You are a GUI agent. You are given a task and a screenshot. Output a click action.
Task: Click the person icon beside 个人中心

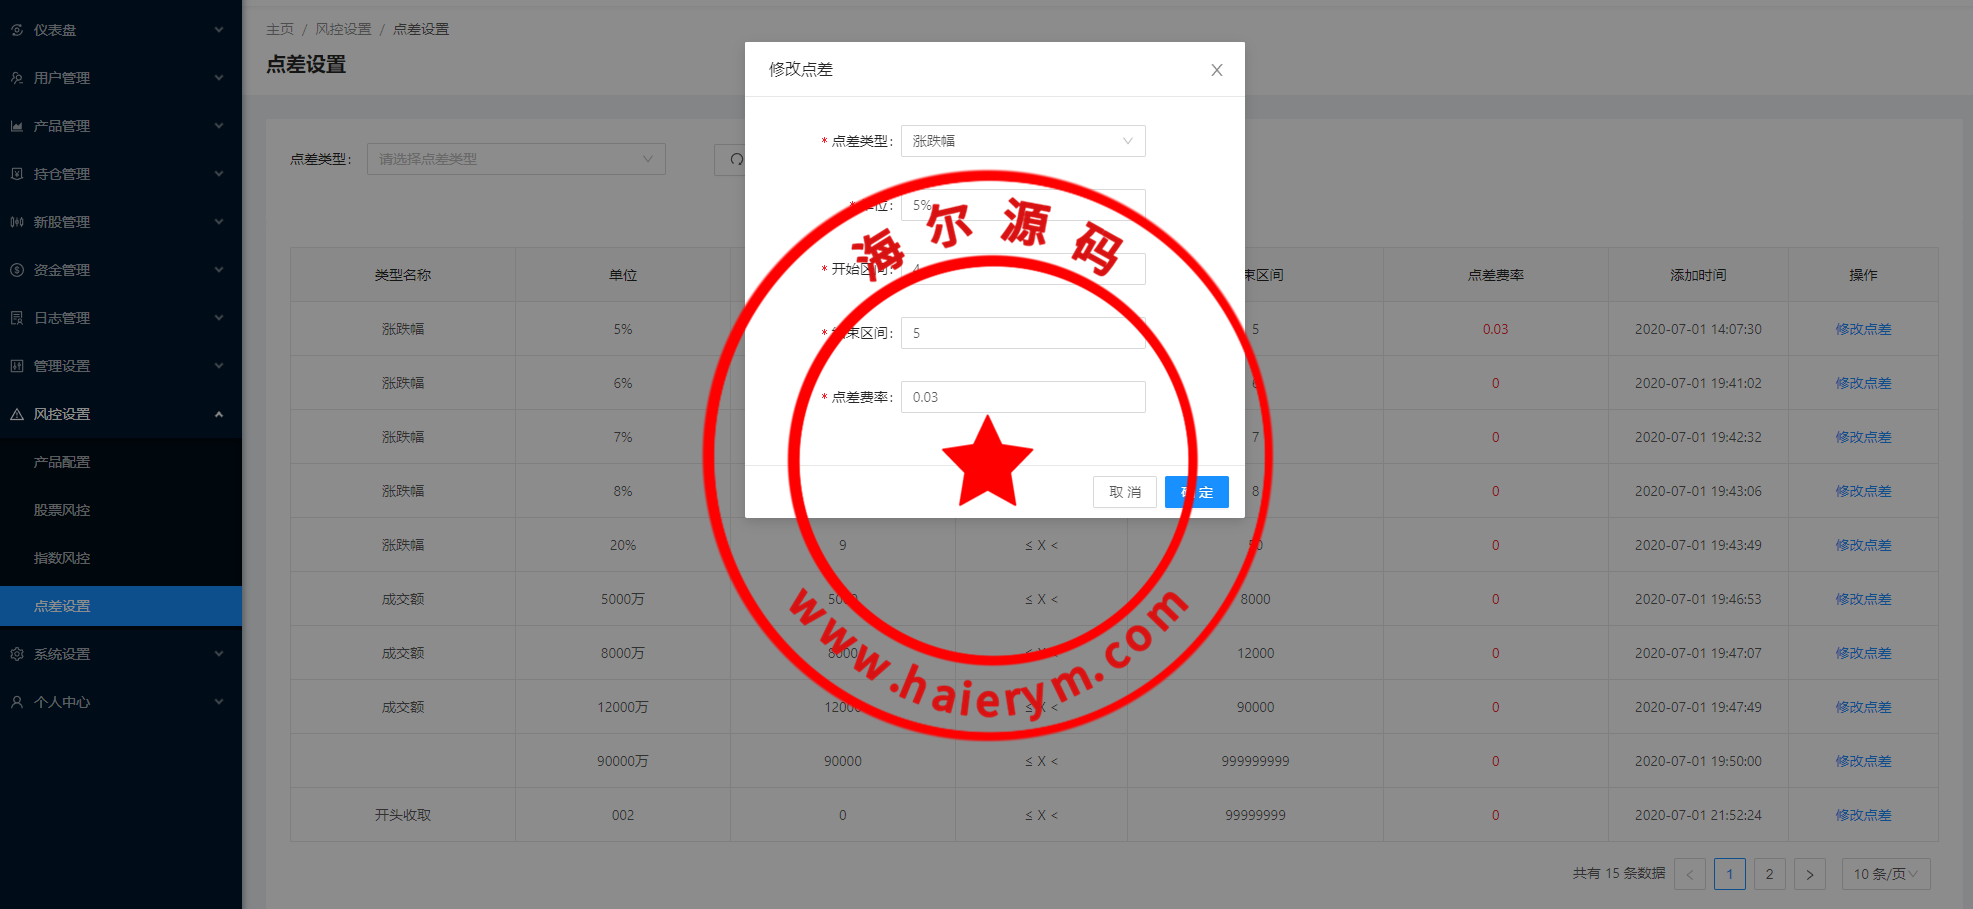click(x=17, y=702)
